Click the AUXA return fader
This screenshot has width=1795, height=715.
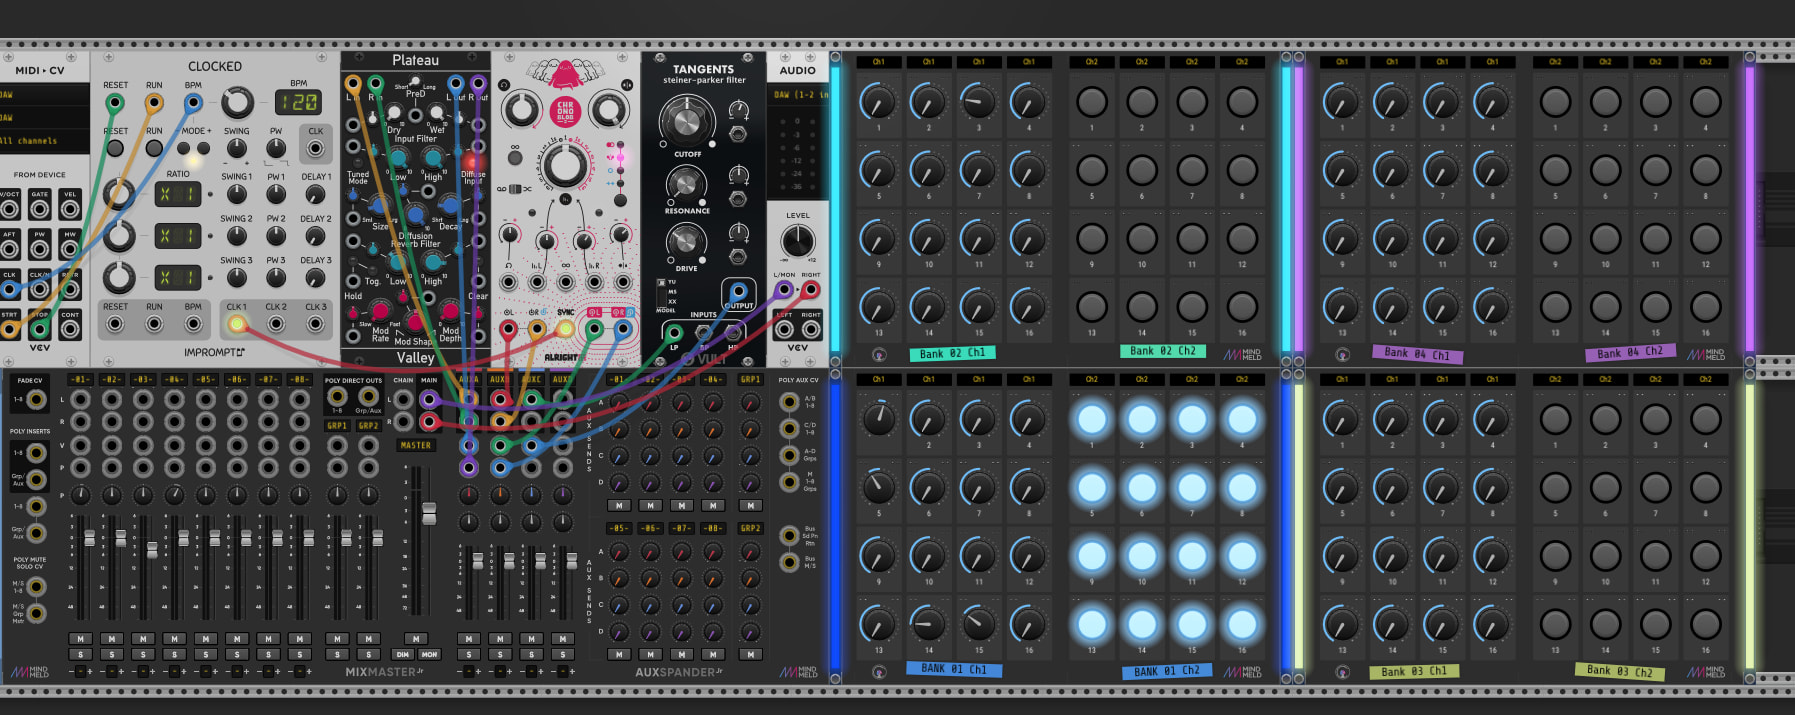click(x=477, y=562)
